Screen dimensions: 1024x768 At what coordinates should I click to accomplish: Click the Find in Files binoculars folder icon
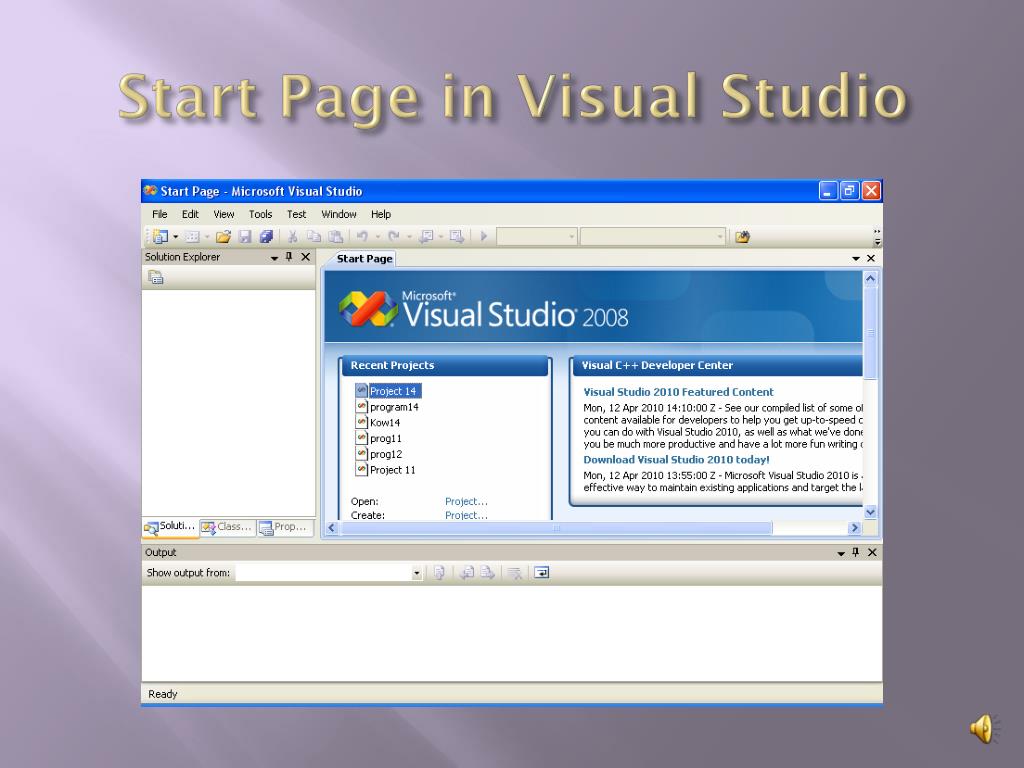[x=742, y=236]
